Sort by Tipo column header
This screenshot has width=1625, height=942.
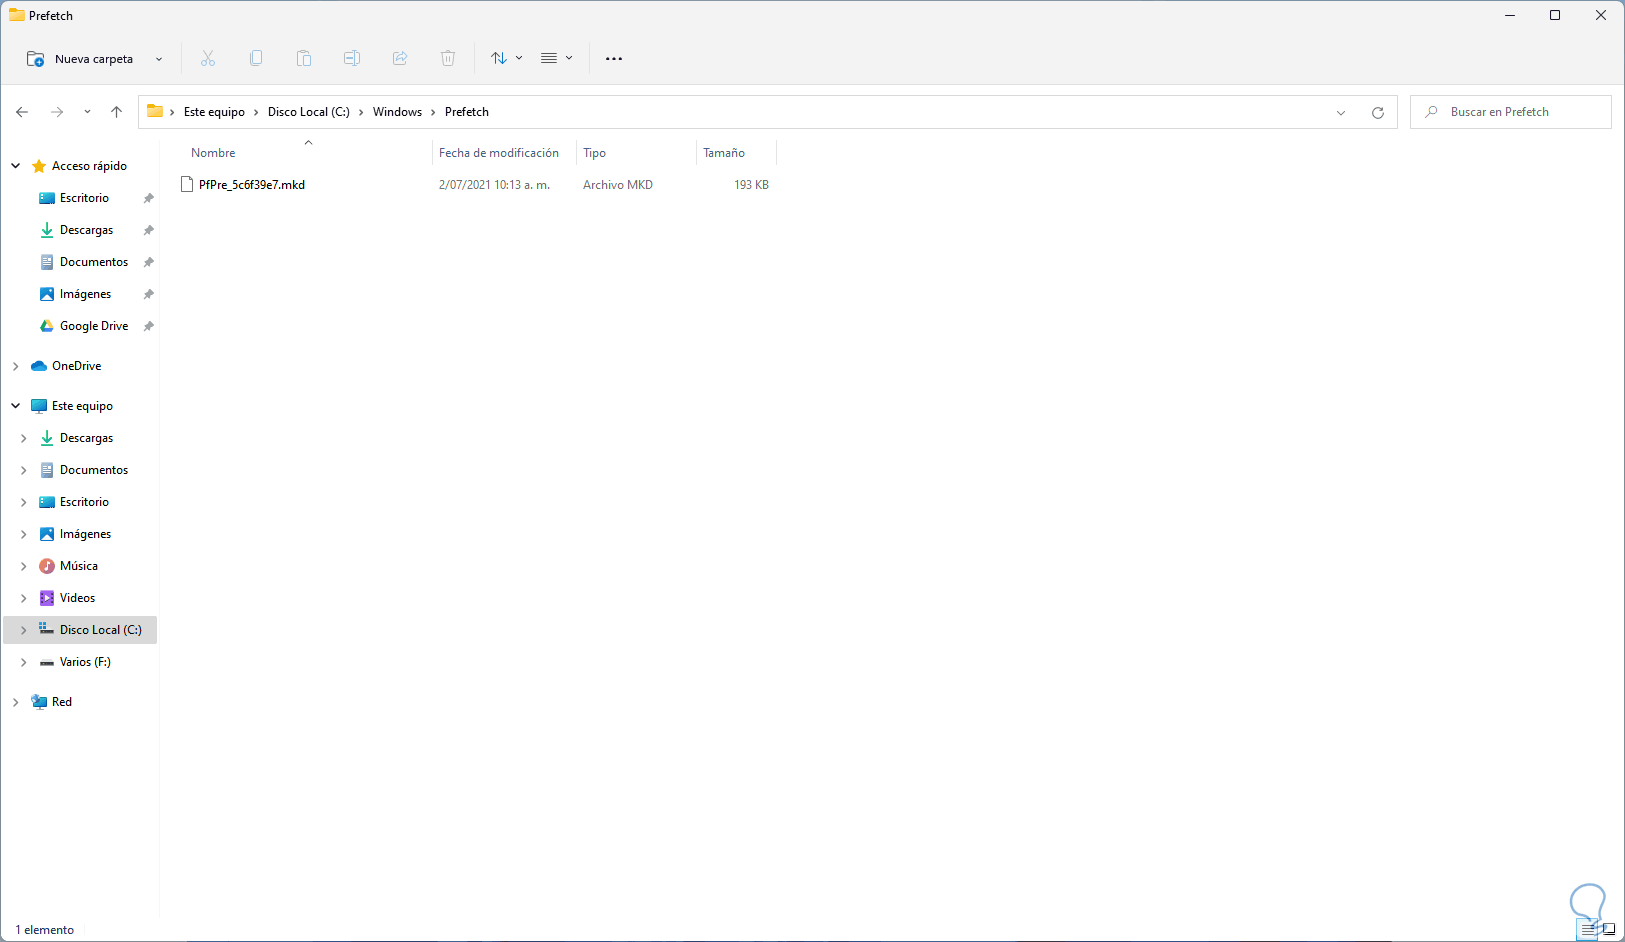595,153
